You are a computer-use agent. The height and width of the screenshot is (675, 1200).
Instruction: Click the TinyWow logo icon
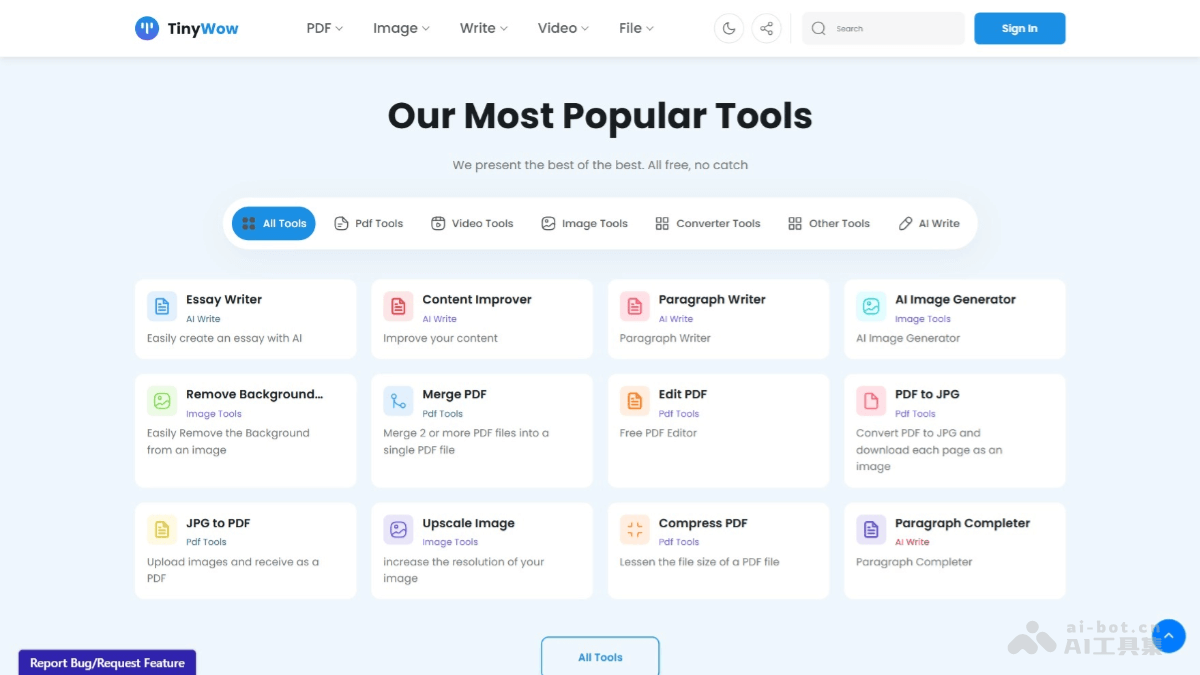click(x=147, y=28)
